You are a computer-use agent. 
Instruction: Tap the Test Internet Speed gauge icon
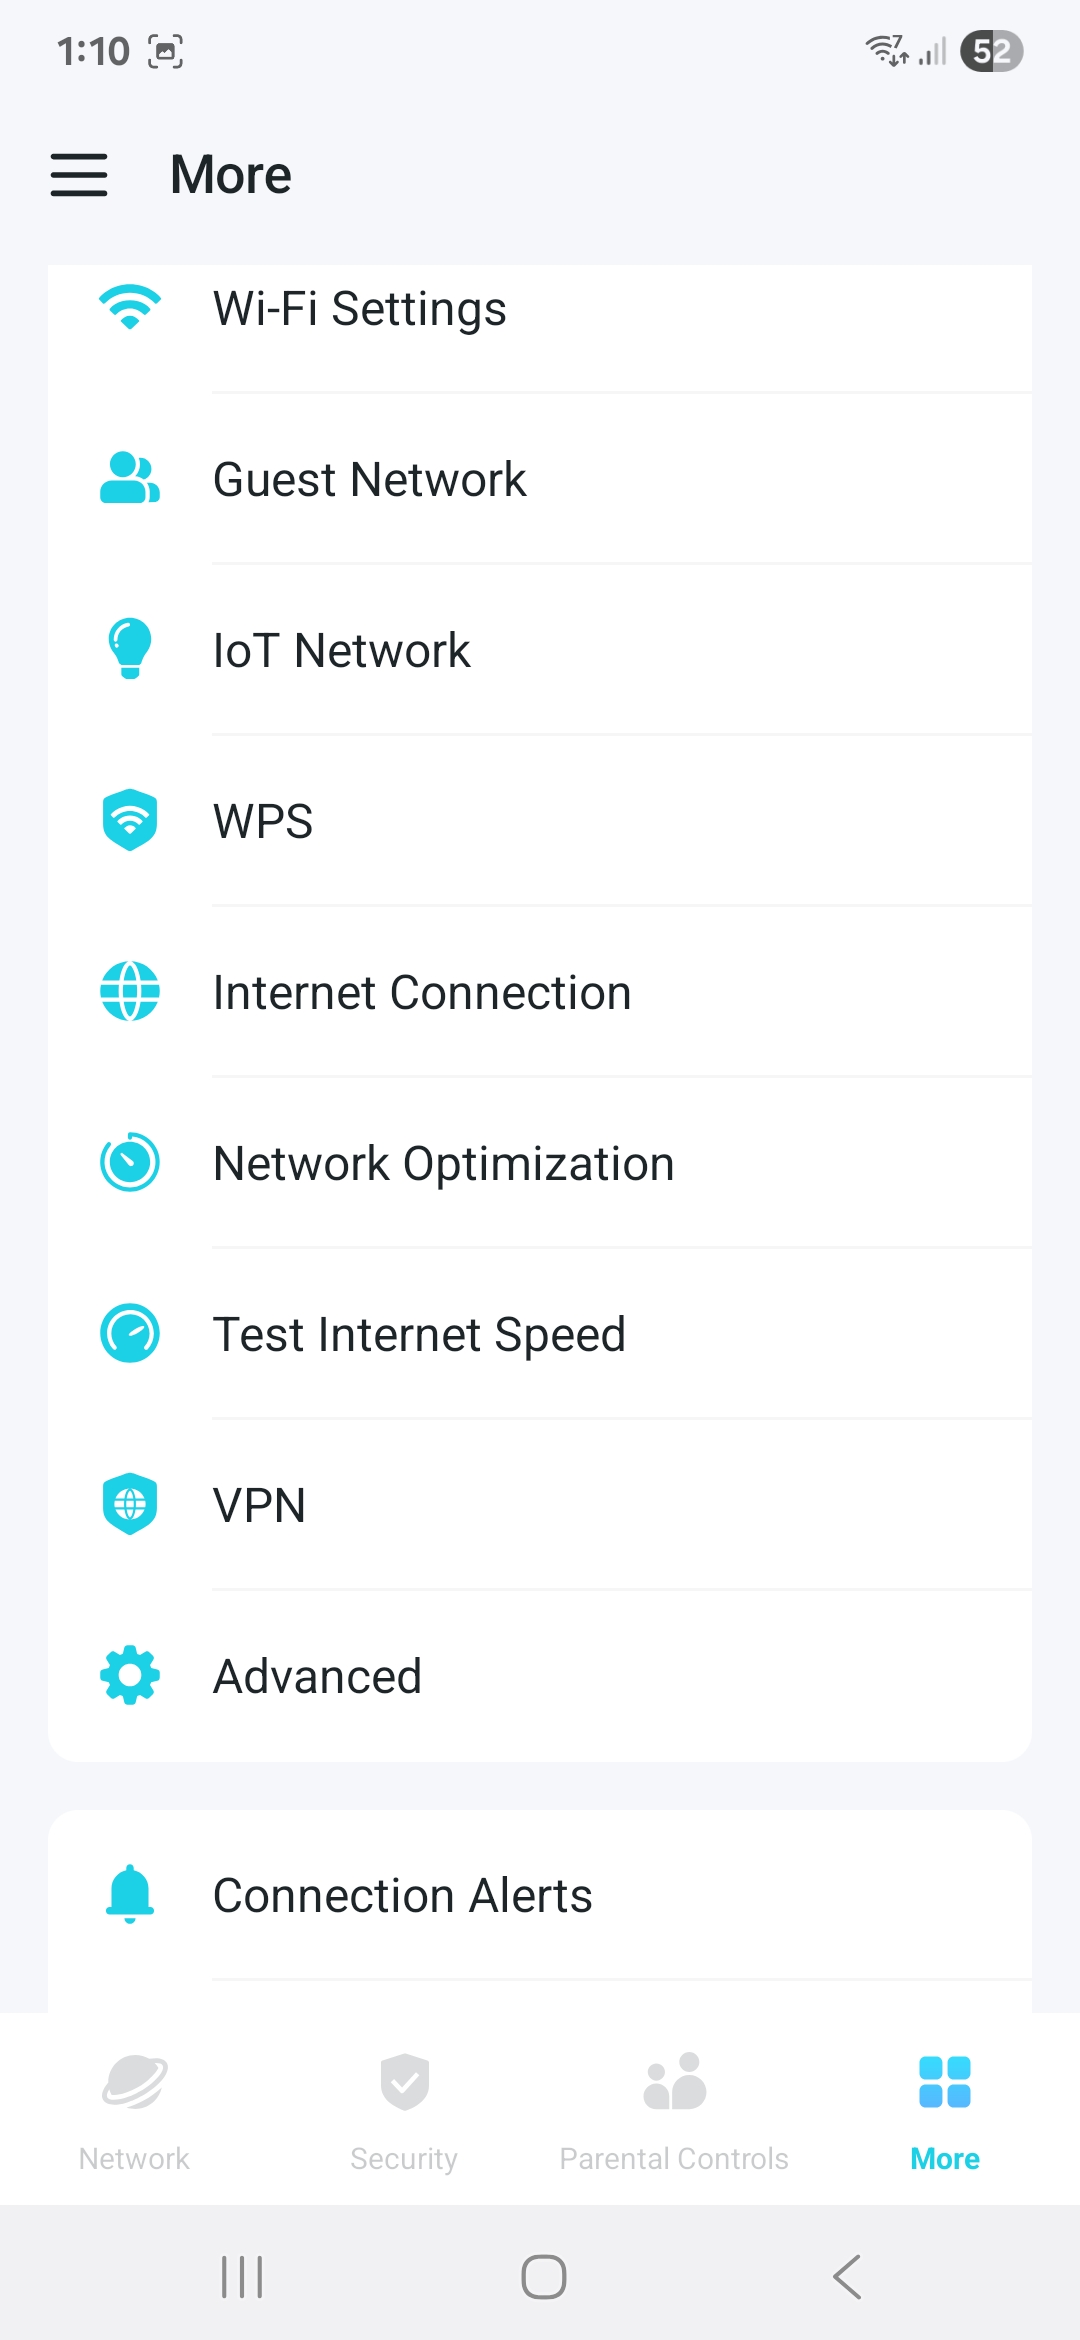coord(130,1333)
